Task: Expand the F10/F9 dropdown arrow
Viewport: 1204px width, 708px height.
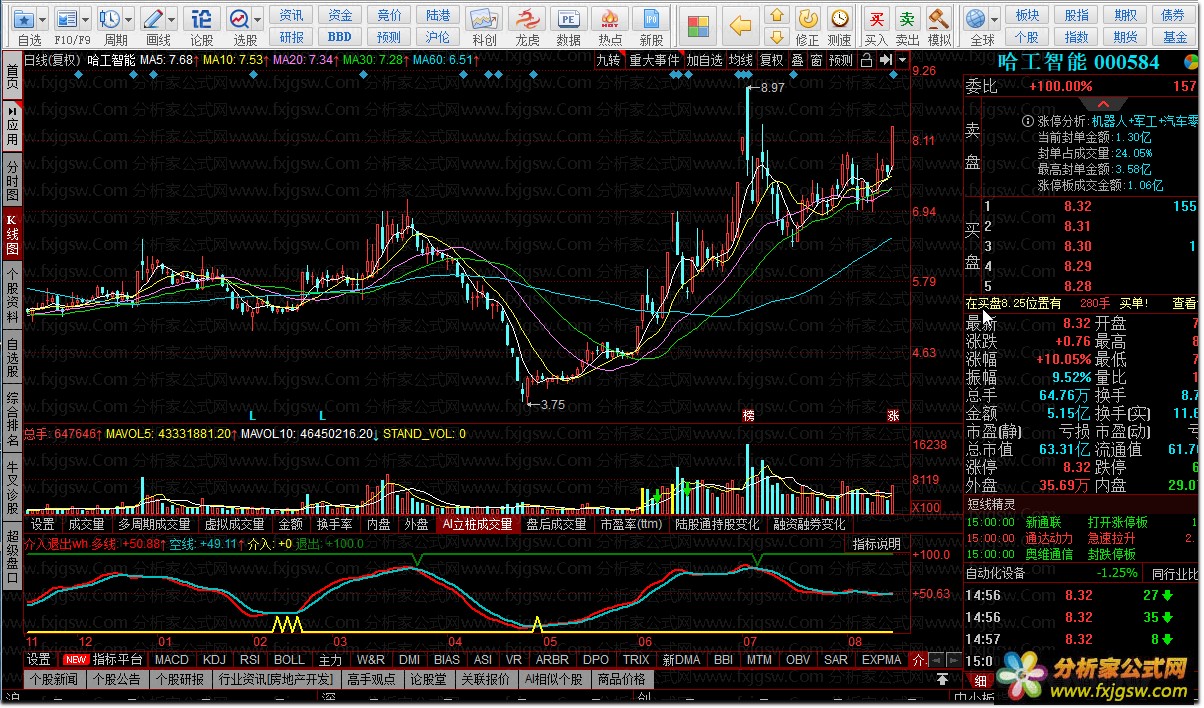Action: [86, 18]
